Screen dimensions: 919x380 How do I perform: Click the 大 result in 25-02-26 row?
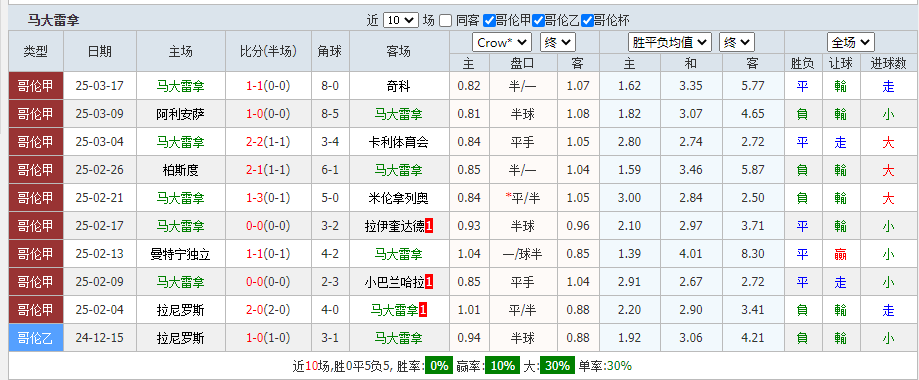(x=889, y=170)
